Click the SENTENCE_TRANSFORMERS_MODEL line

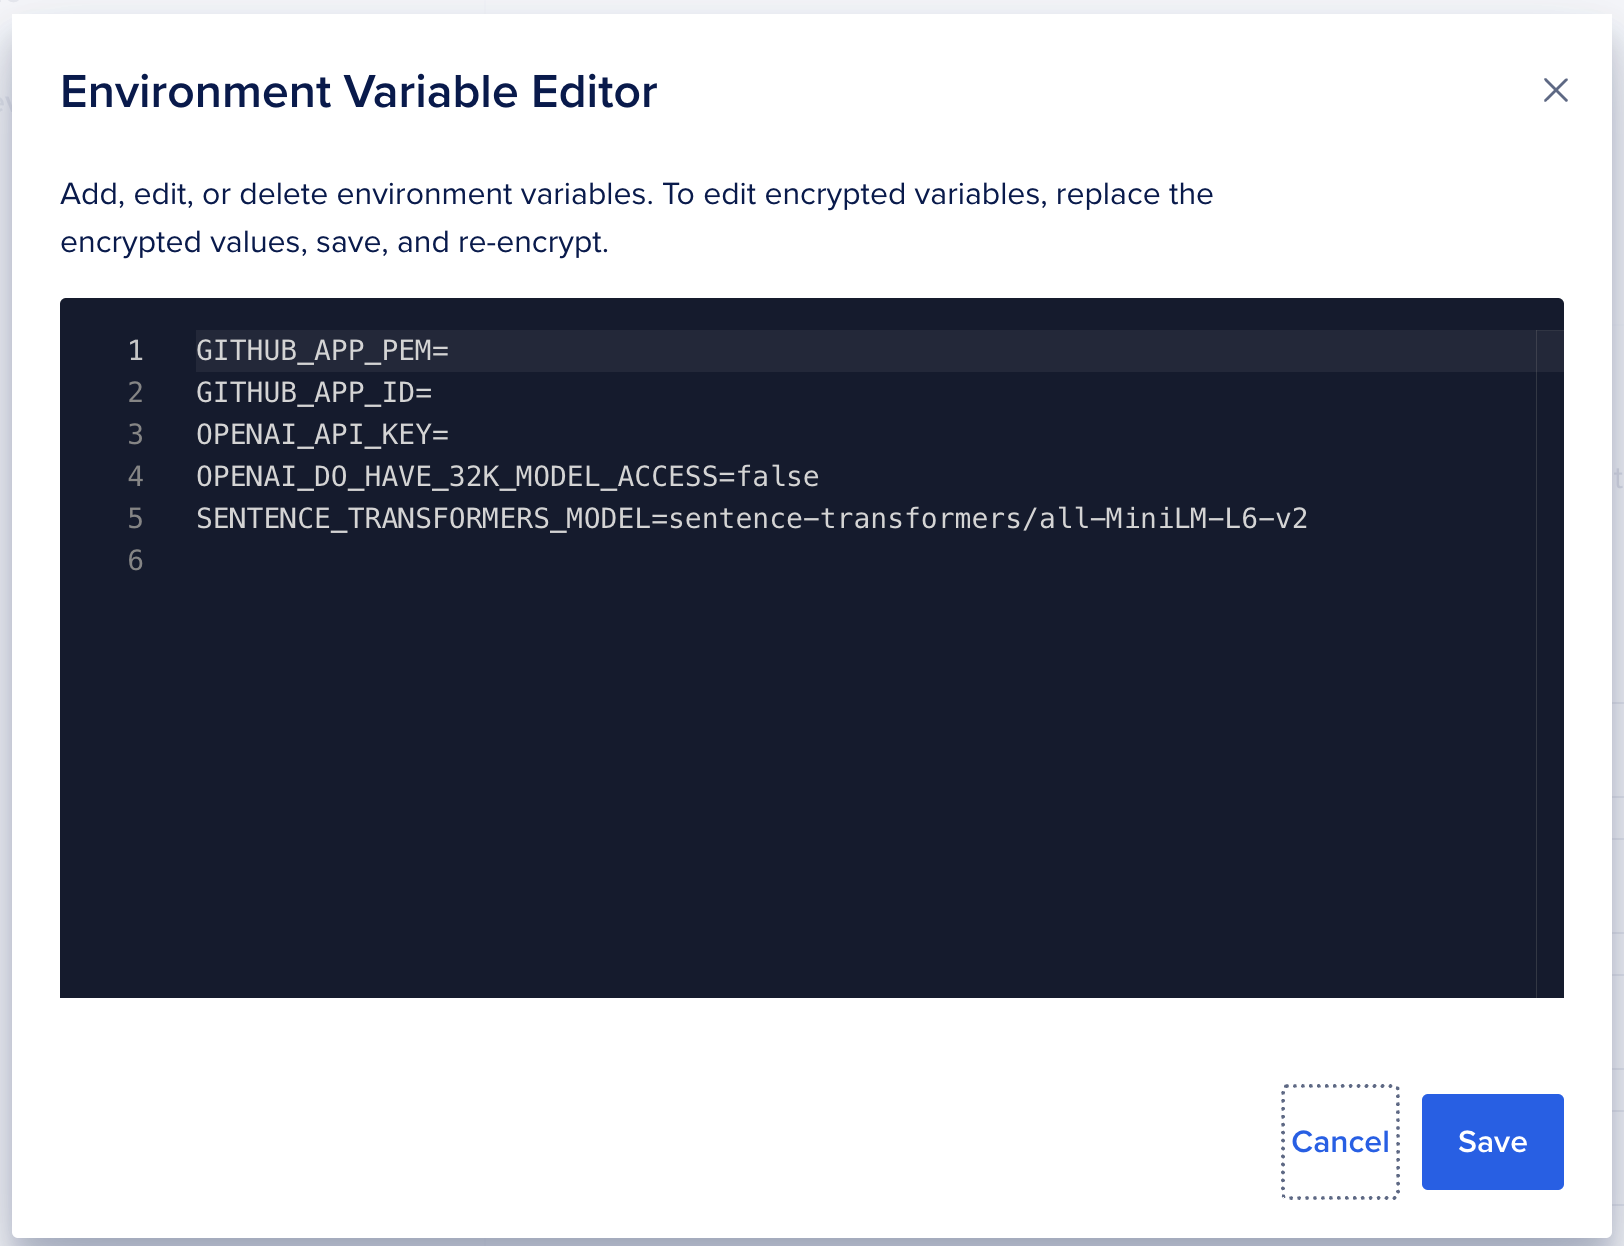[751, 519]
